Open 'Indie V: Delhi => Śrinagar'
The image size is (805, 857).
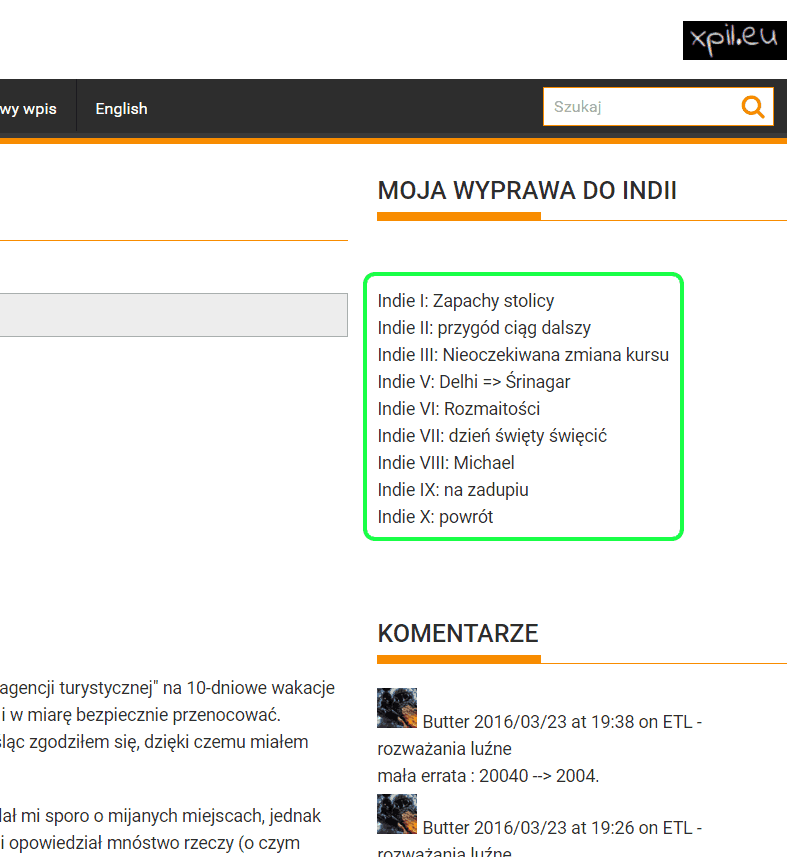(x=474, y=381)
